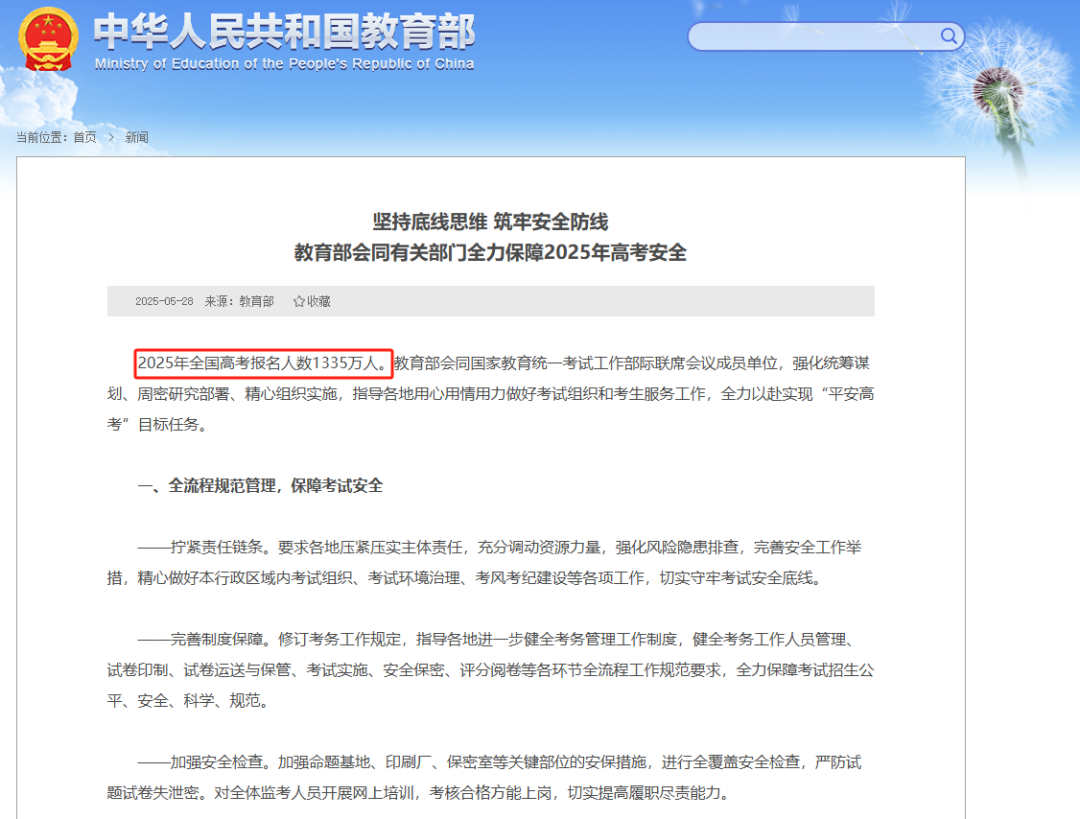1080x819 pixels.
Task: Click the source text 来源：教育部
Action: click(239, 301)
